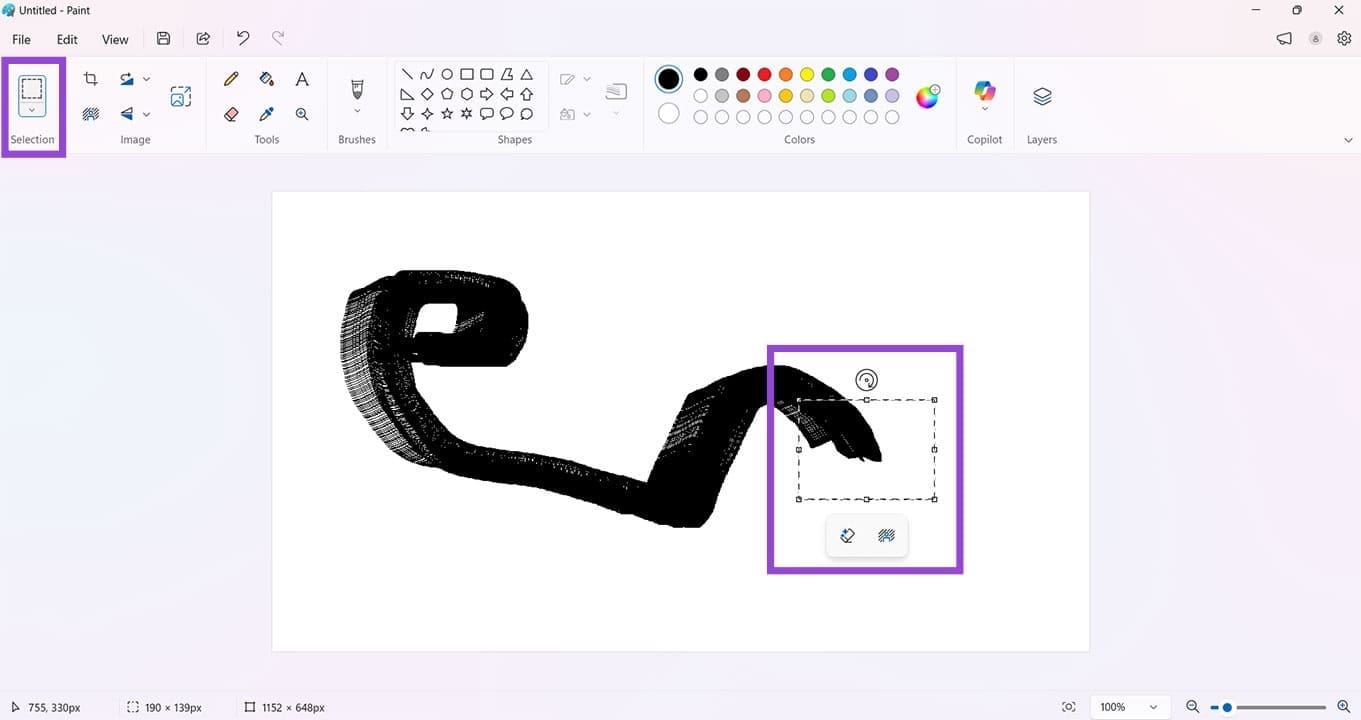The height and width of the screenshot is (720, 1361).
Task: Pick the Color picker tool
Action: pyautogui.click(x=266, y=113)
